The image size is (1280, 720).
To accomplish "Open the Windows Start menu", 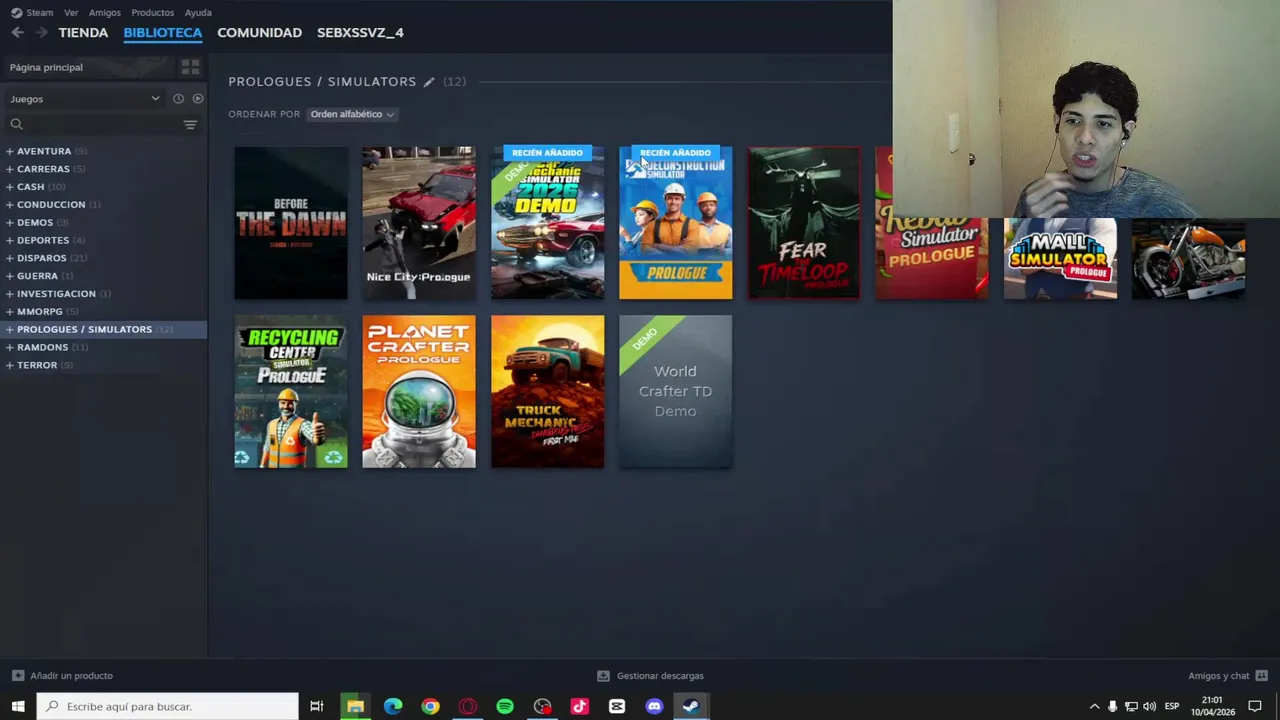I will [18, 706].
